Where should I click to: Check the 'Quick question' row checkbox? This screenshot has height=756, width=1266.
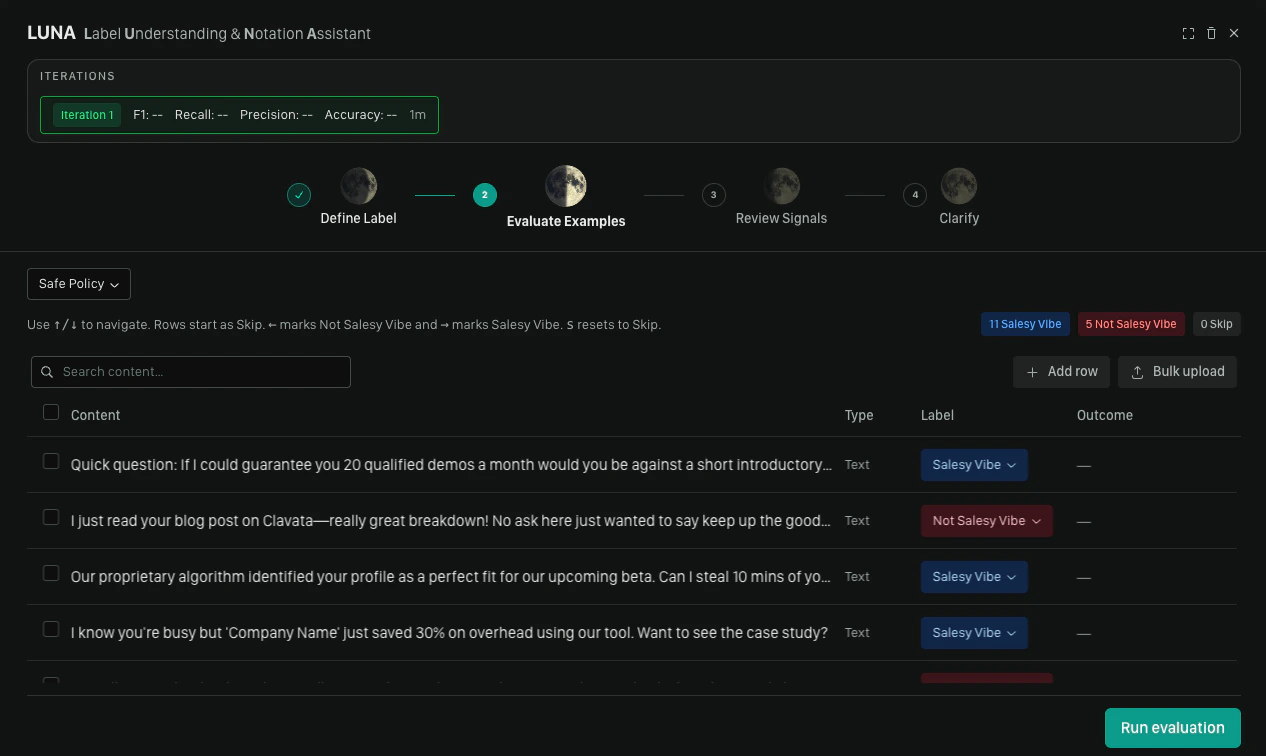[51, 461]
